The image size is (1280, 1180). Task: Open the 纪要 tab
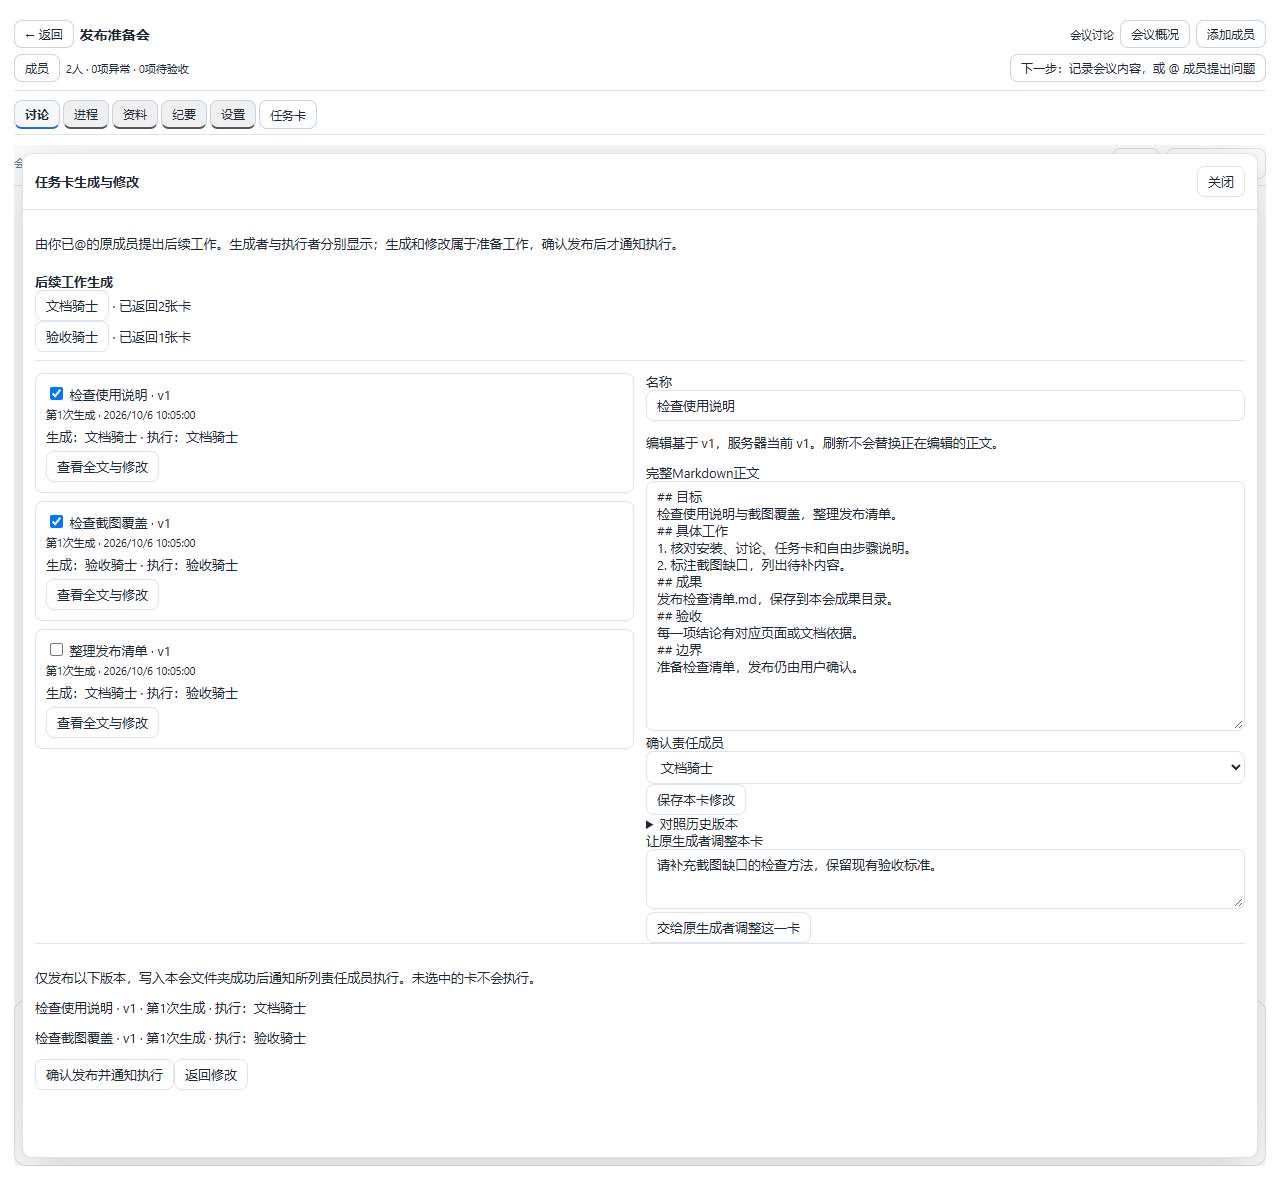pyautogui.click(x=184, y=114)
